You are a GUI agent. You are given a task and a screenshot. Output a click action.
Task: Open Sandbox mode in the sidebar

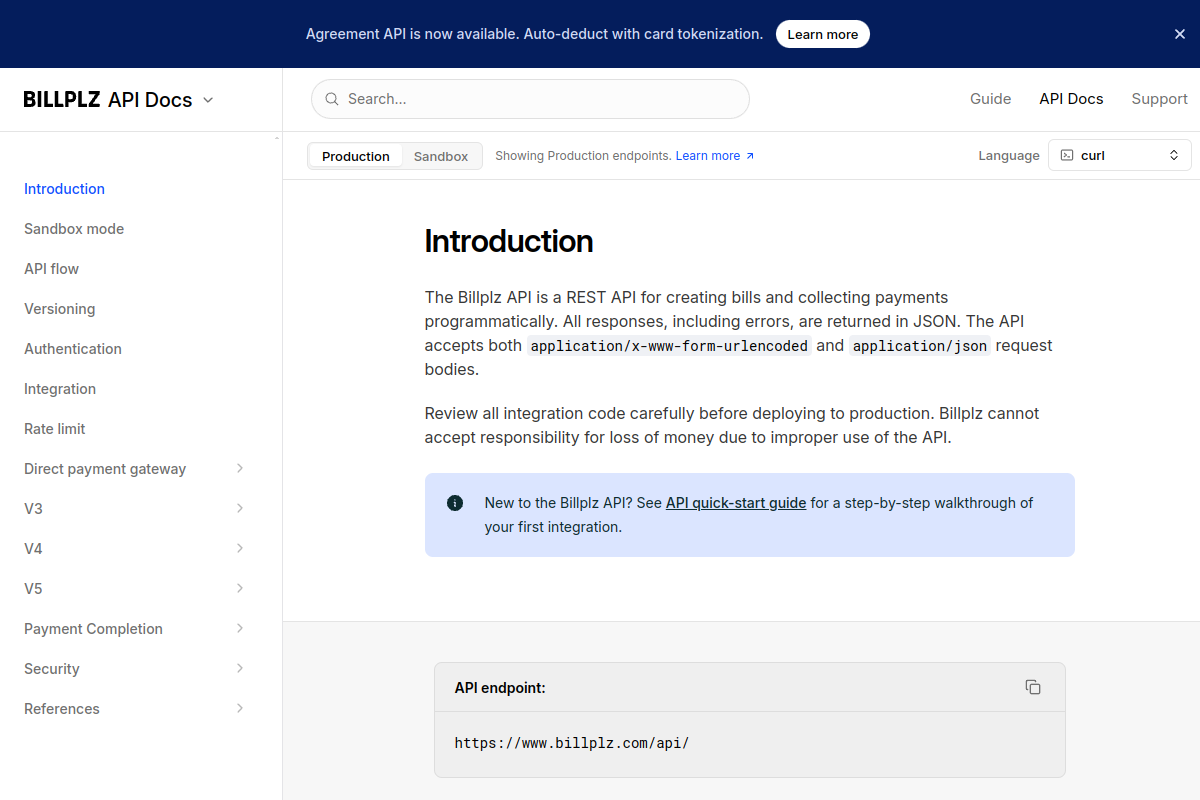[74, 229]
